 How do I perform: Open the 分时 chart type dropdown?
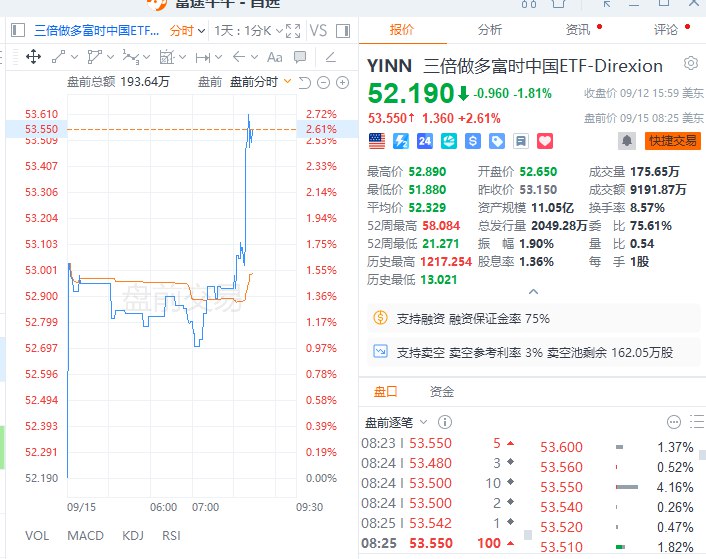pos(187,31)
